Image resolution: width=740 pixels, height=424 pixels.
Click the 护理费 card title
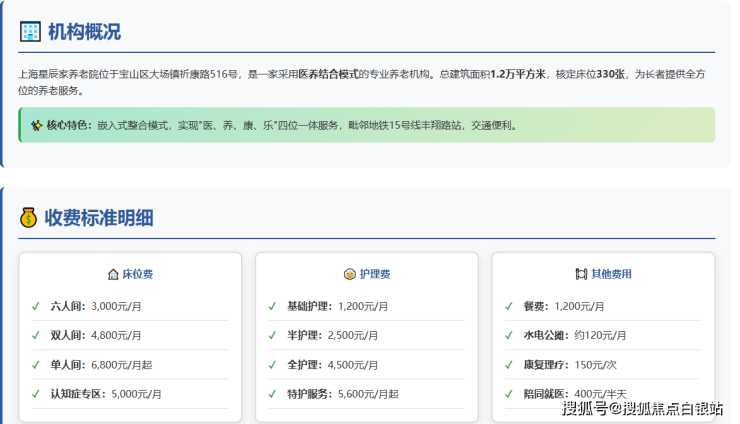coord(374,273)
